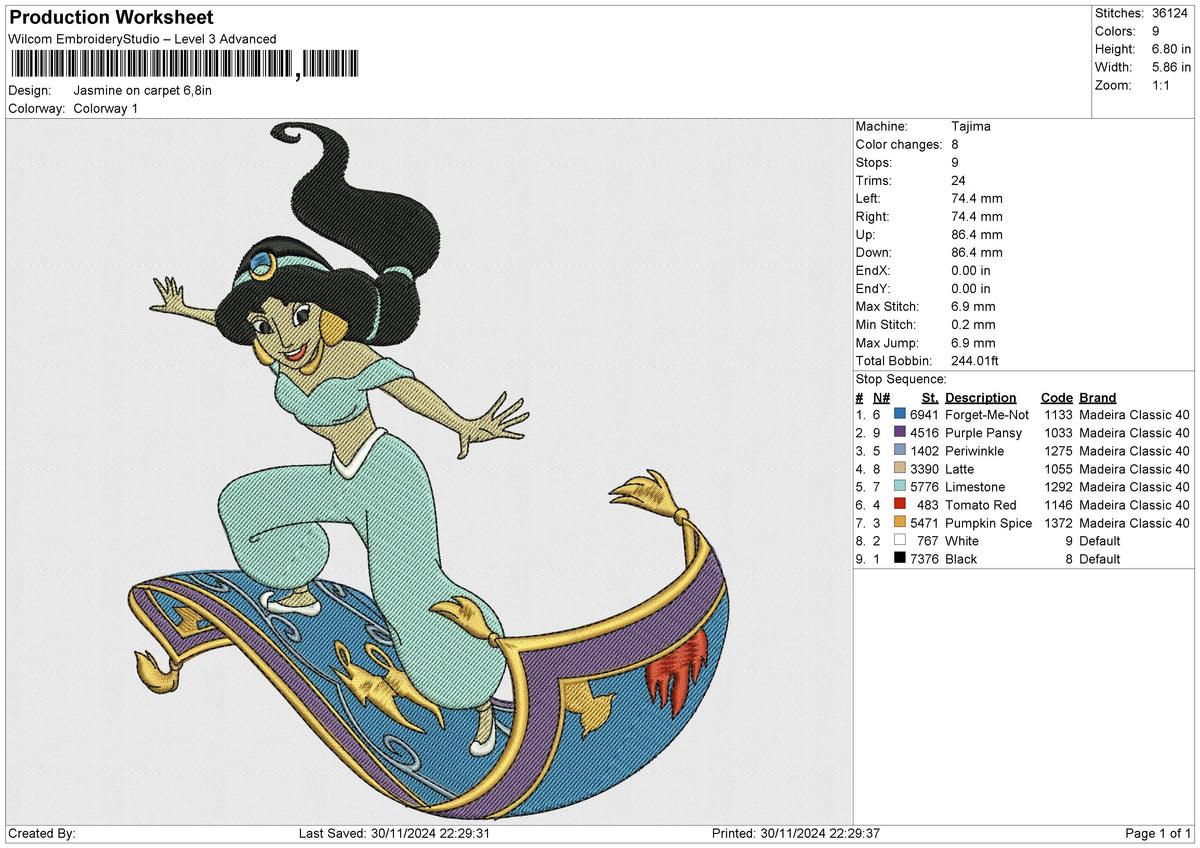
Task: Click the 'Up:' value '86.4 mm'
Action: [977, 234]
